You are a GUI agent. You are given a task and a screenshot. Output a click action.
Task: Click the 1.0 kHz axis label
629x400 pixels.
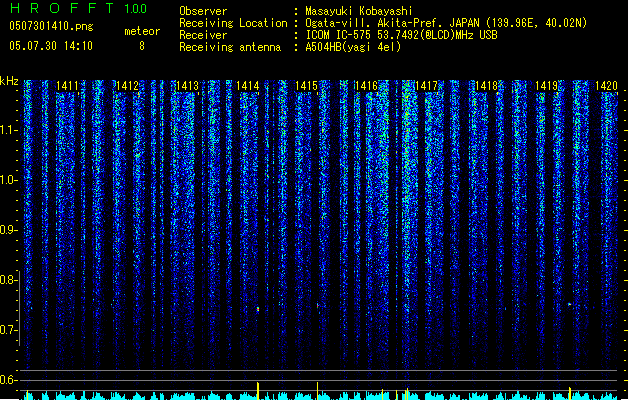pyautogui.click(x=8, y=180)
